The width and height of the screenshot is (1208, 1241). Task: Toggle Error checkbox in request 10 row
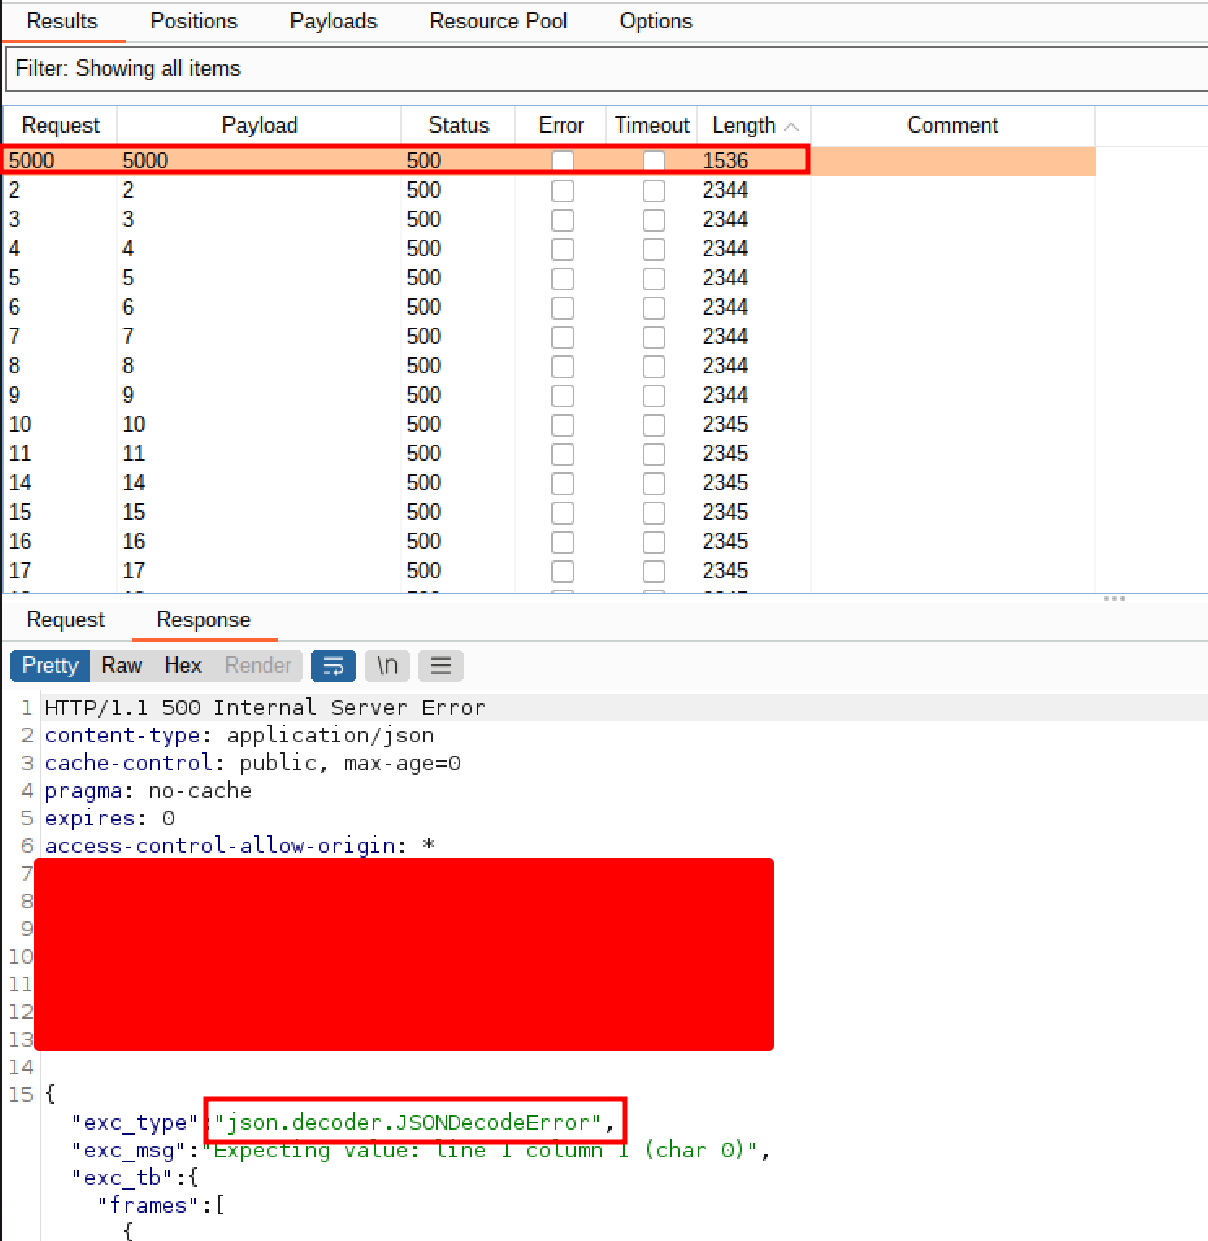click(563, 425)
